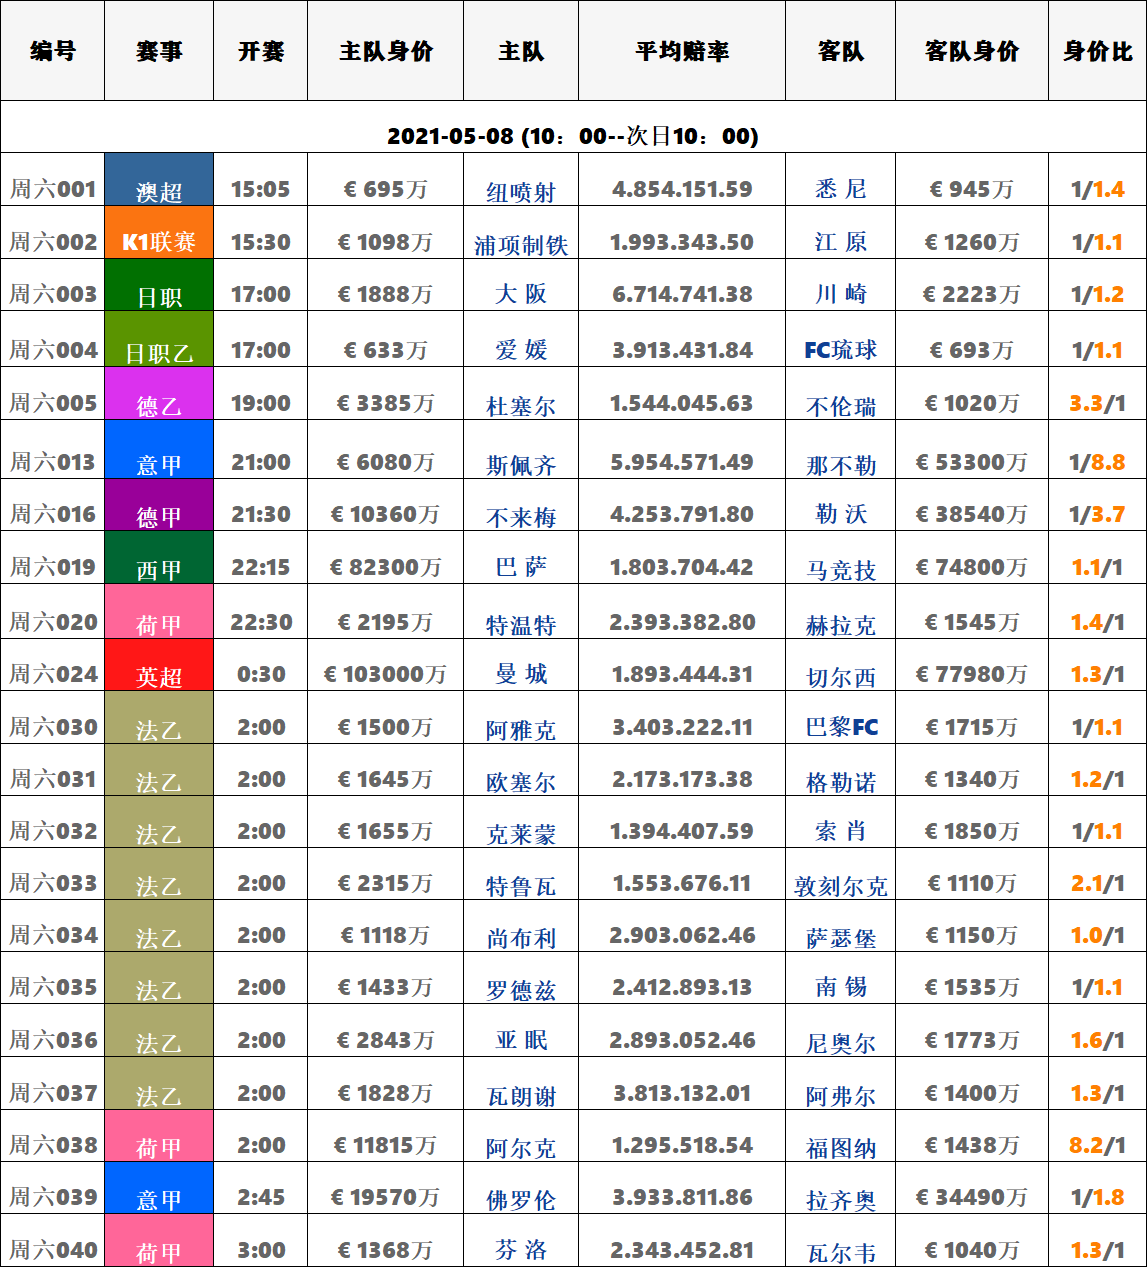Click the 主队身价 column header
The image size is (1147, 1267).
385,51
